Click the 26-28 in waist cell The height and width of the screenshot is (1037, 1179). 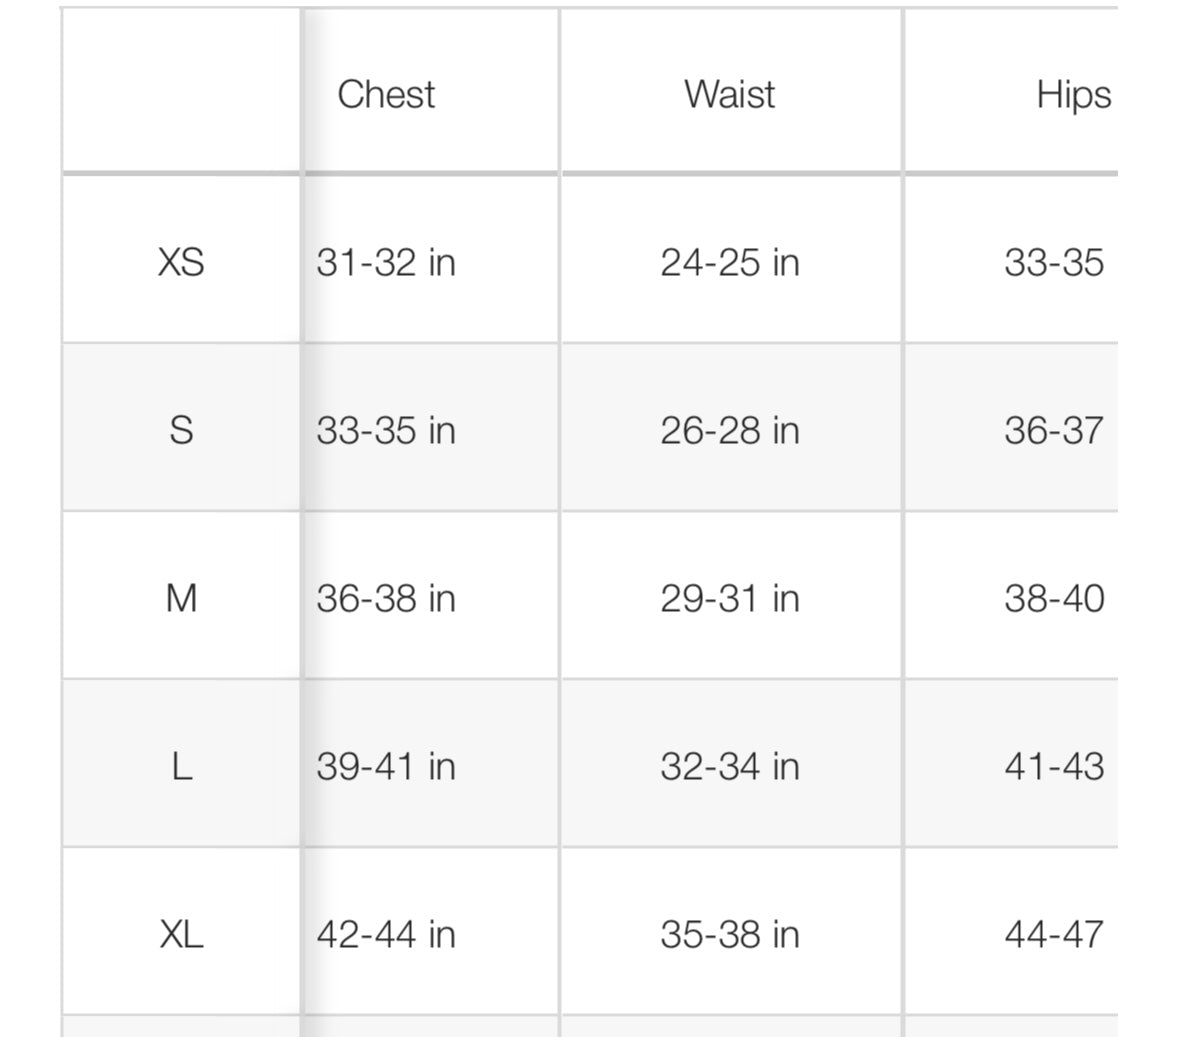[x=730, y=430]
